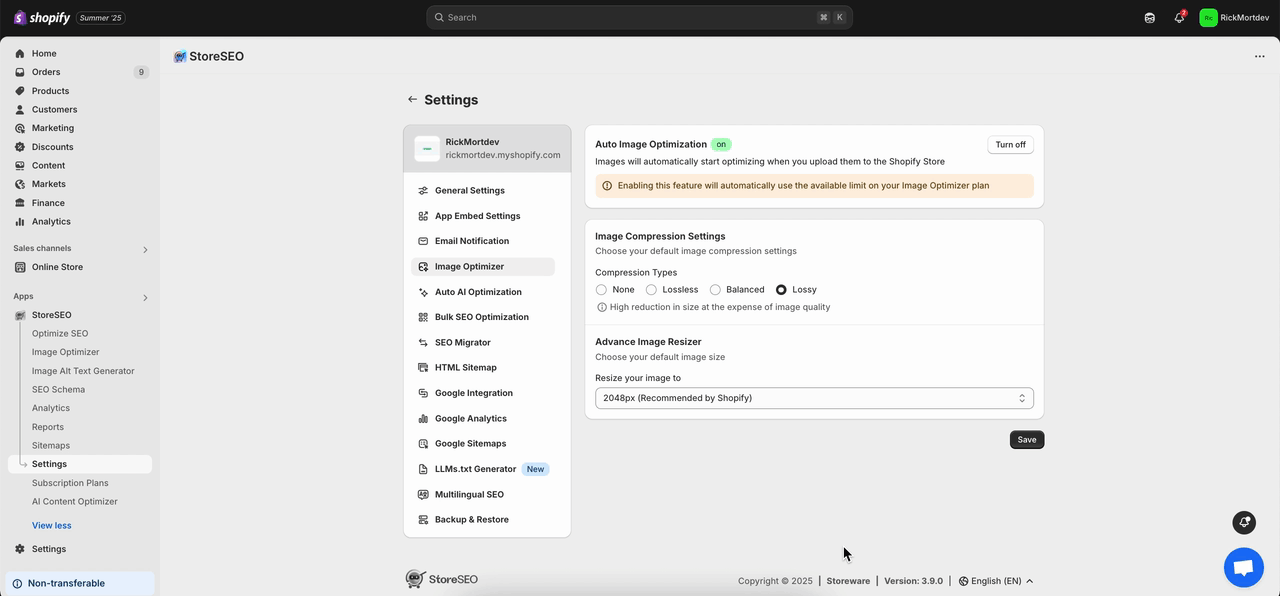
Task: Expand the Apps section chevron
Action: point(145,298)
